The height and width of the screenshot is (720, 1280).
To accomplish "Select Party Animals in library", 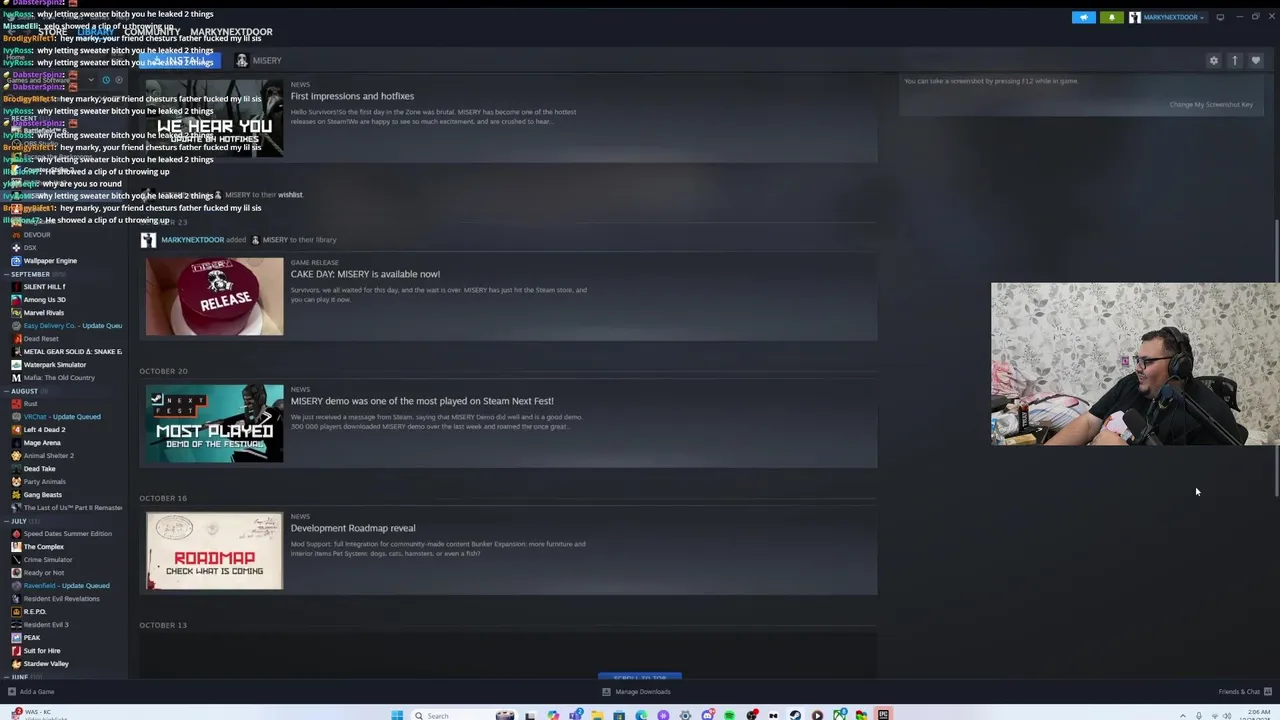I will pyautogui.click(x=44, y=482).
